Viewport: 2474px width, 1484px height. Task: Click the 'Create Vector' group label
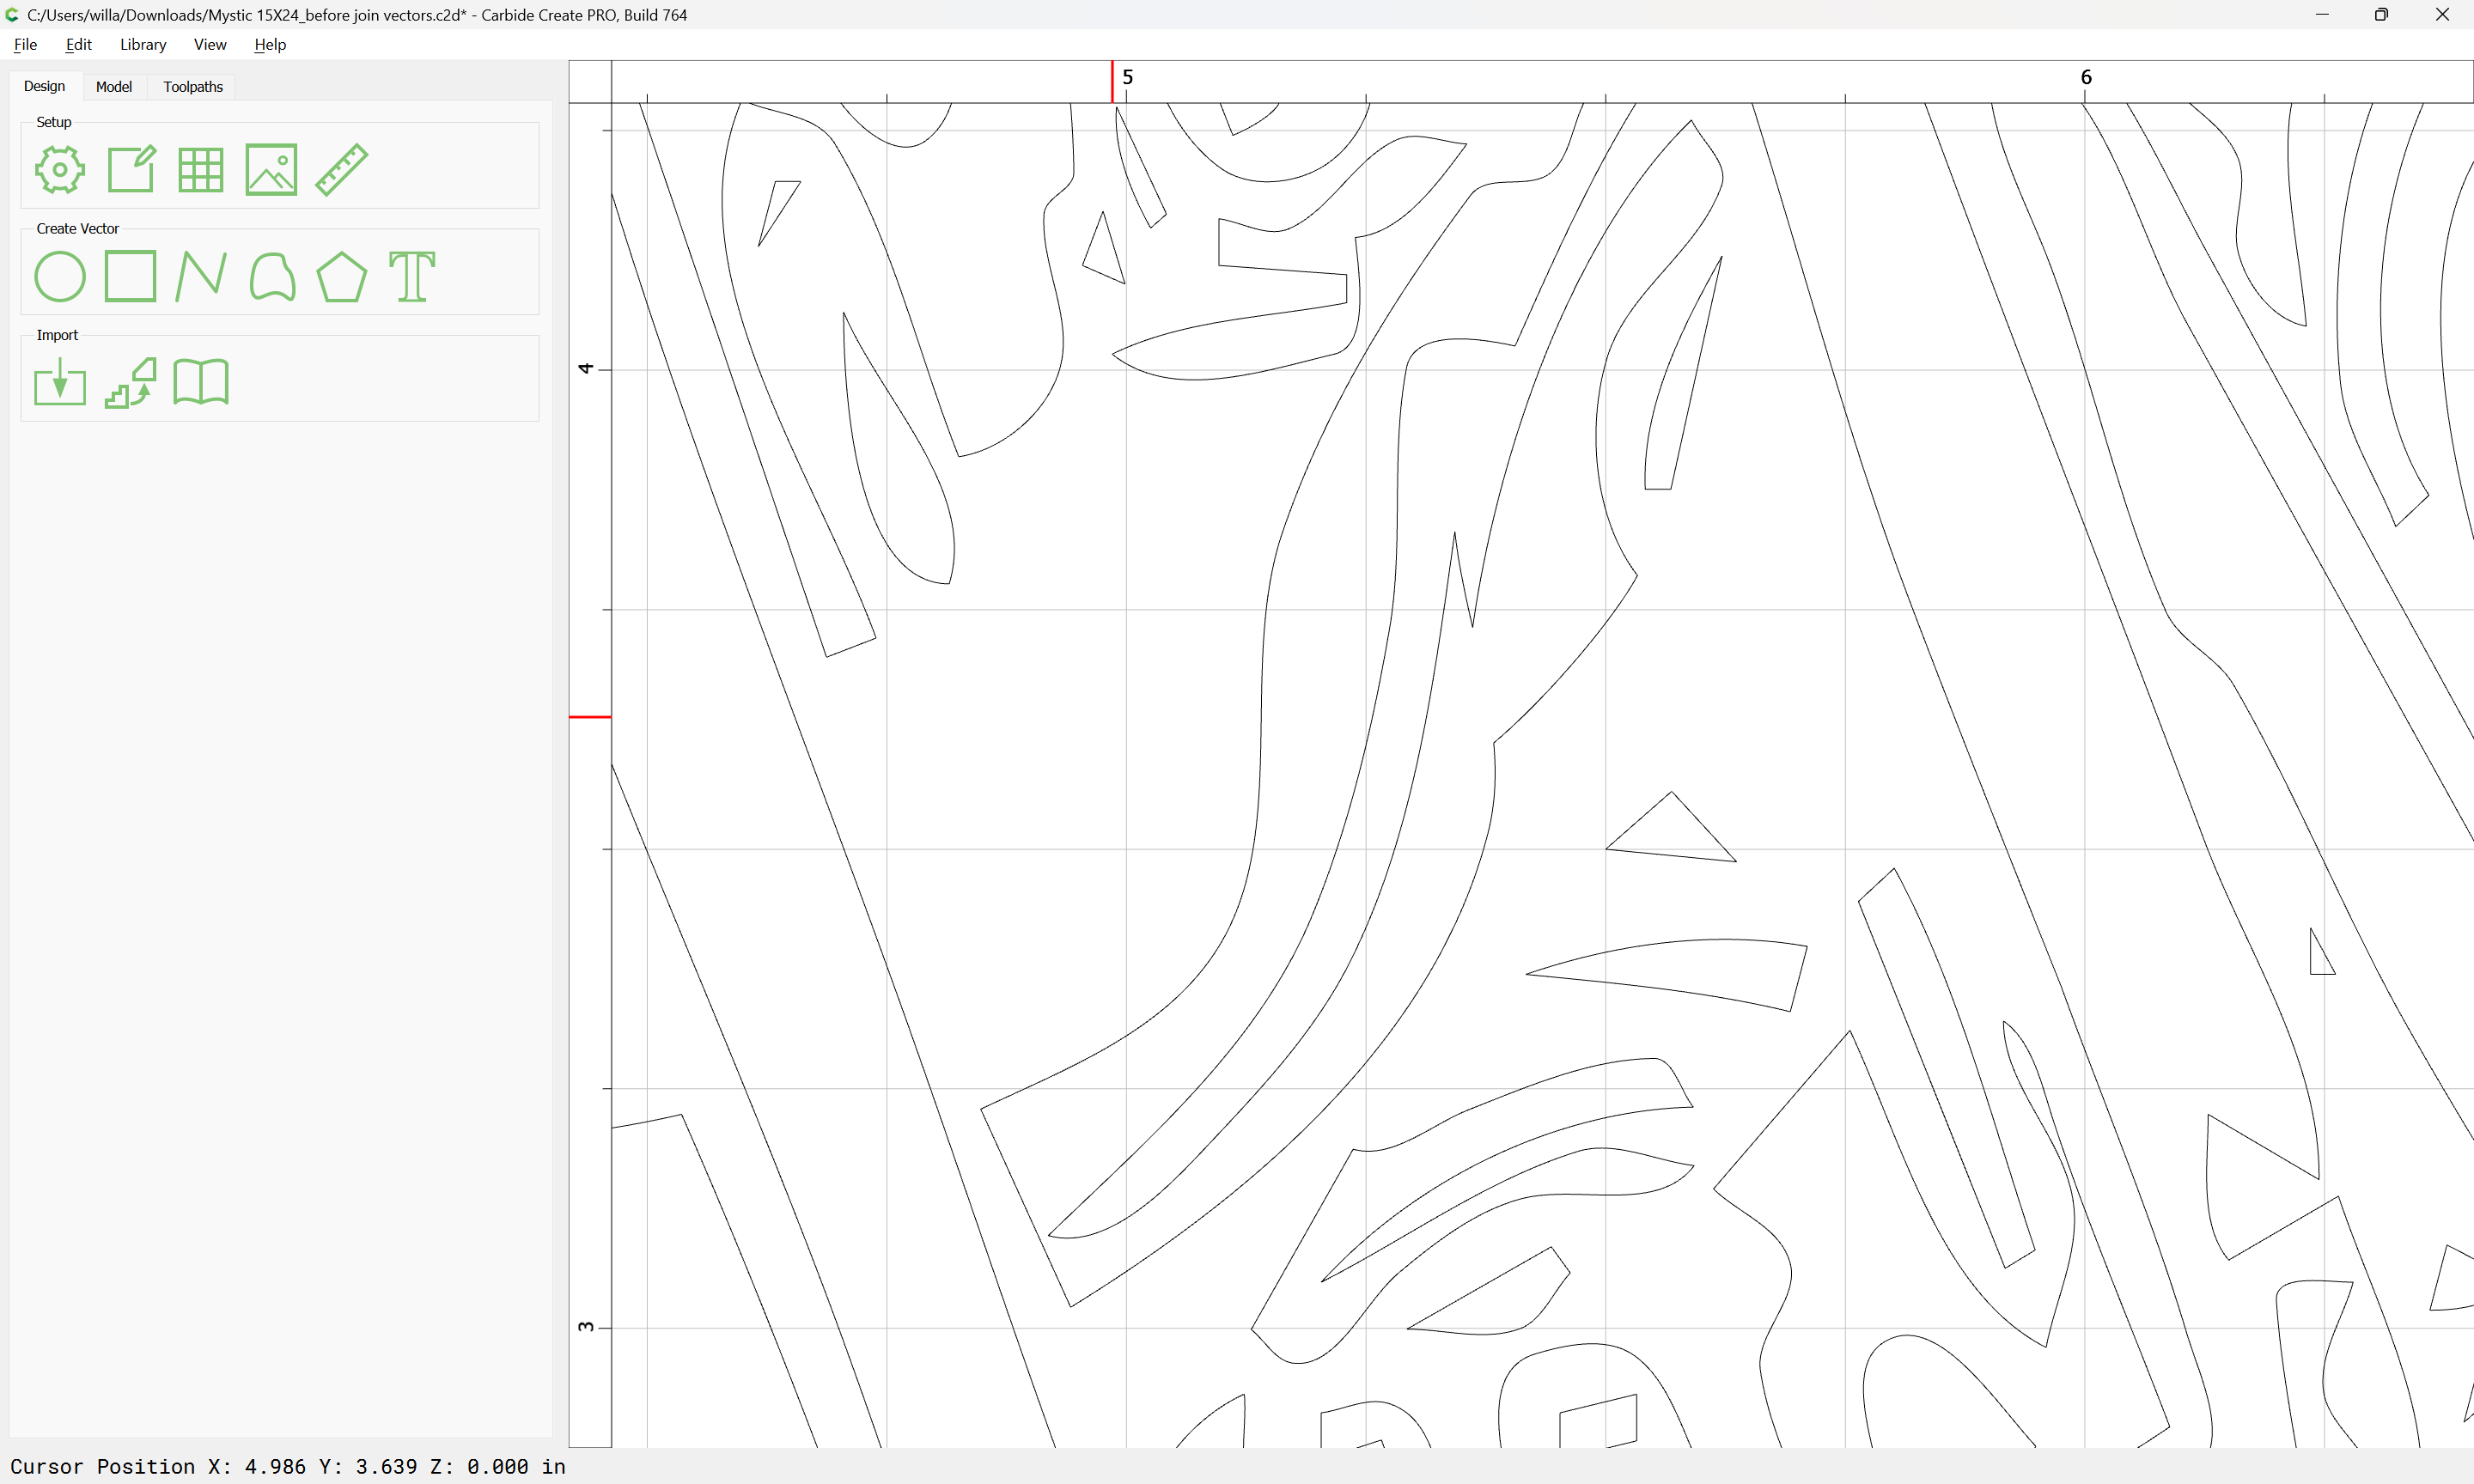78,229
